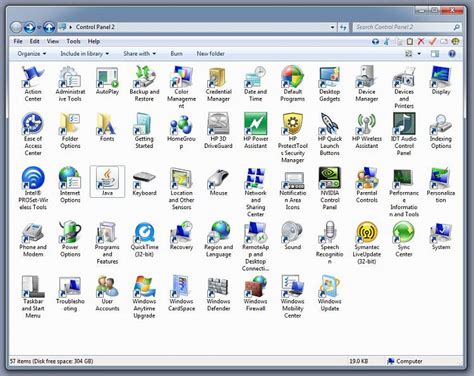Go forward with the Forward arrow
The width and height of the screenshot is (474, 376).
(x=29, y=27)
